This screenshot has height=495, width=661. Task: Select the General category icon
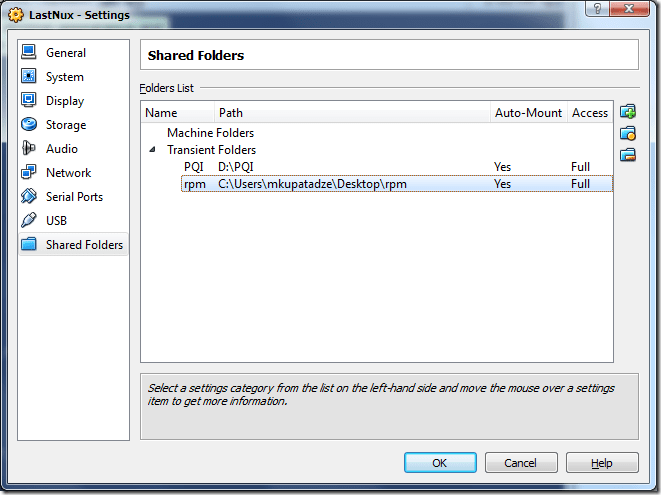(29, 53)
